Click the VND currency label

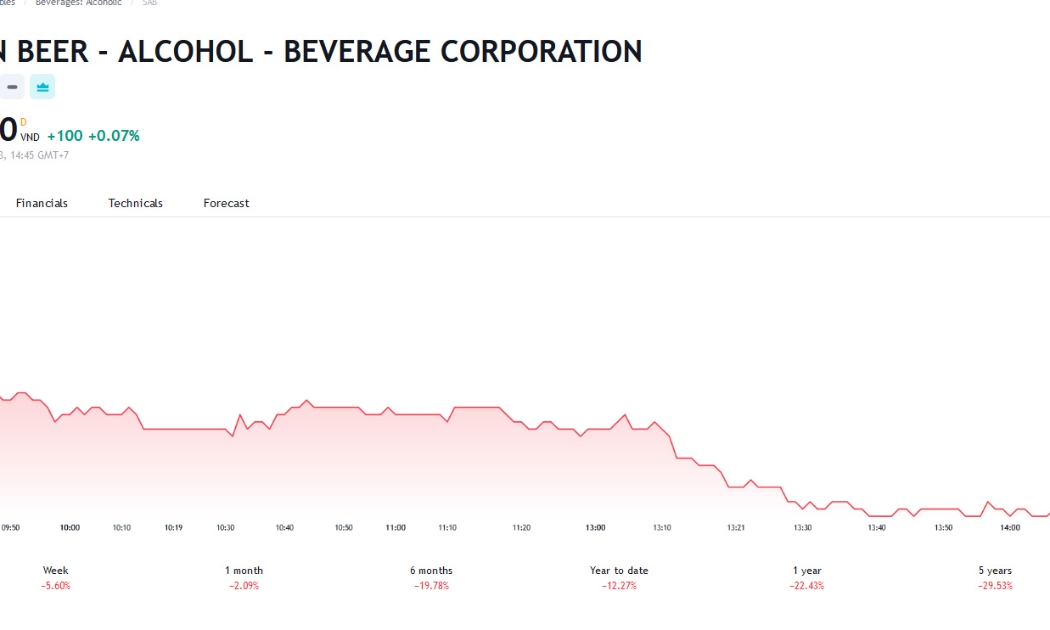29,137
